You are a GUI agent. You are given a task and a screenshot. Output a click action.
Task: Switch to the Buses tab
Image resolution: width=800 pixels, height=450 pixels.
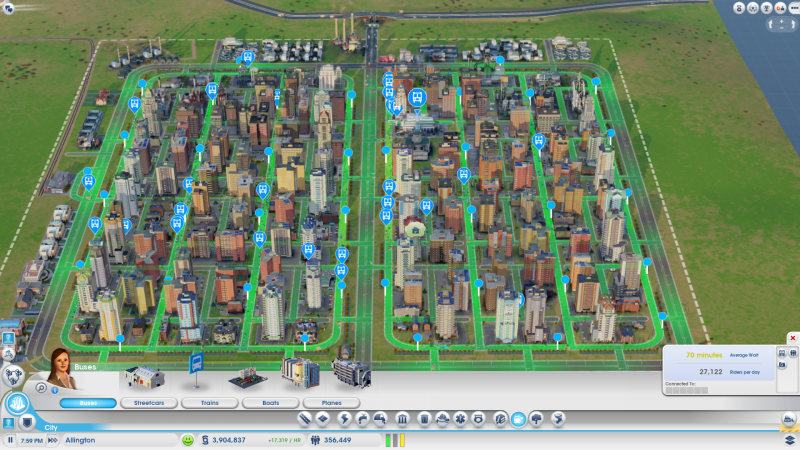point(88,403)
